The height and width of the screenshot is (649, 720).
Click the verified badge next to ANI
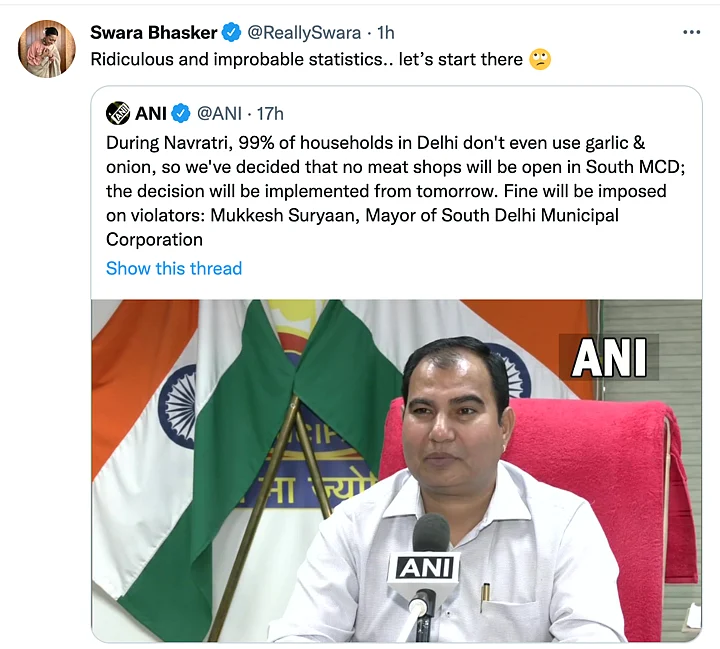tap(180, 113)
